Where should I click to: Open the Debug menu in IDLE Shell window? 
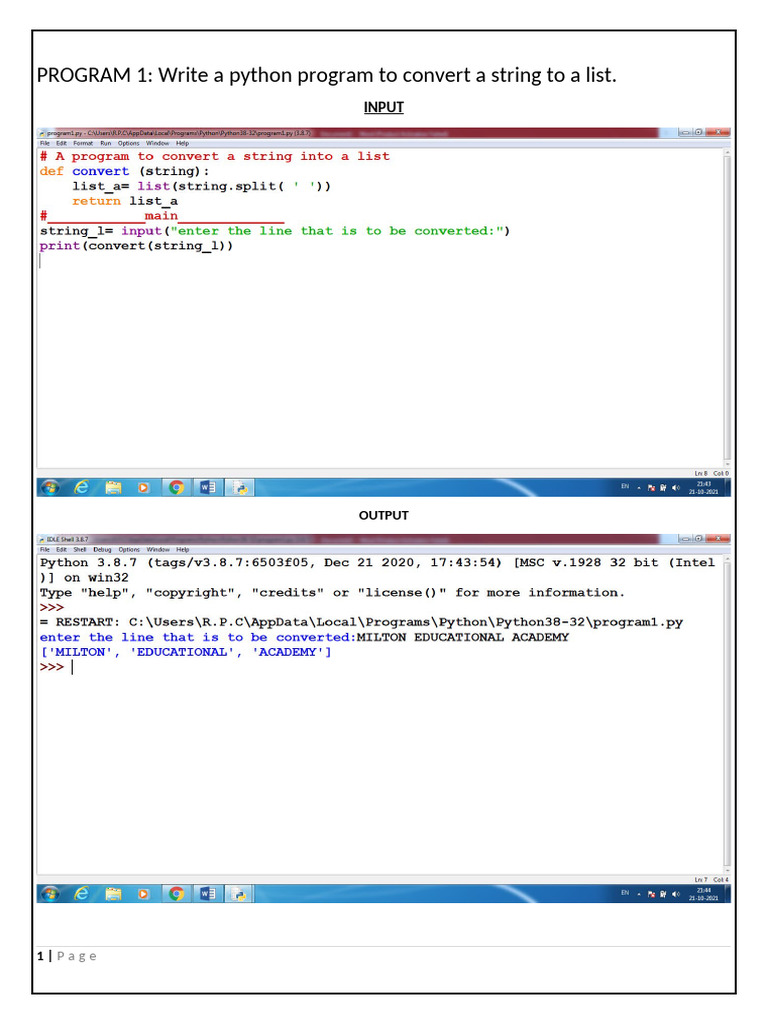point(102,549)
